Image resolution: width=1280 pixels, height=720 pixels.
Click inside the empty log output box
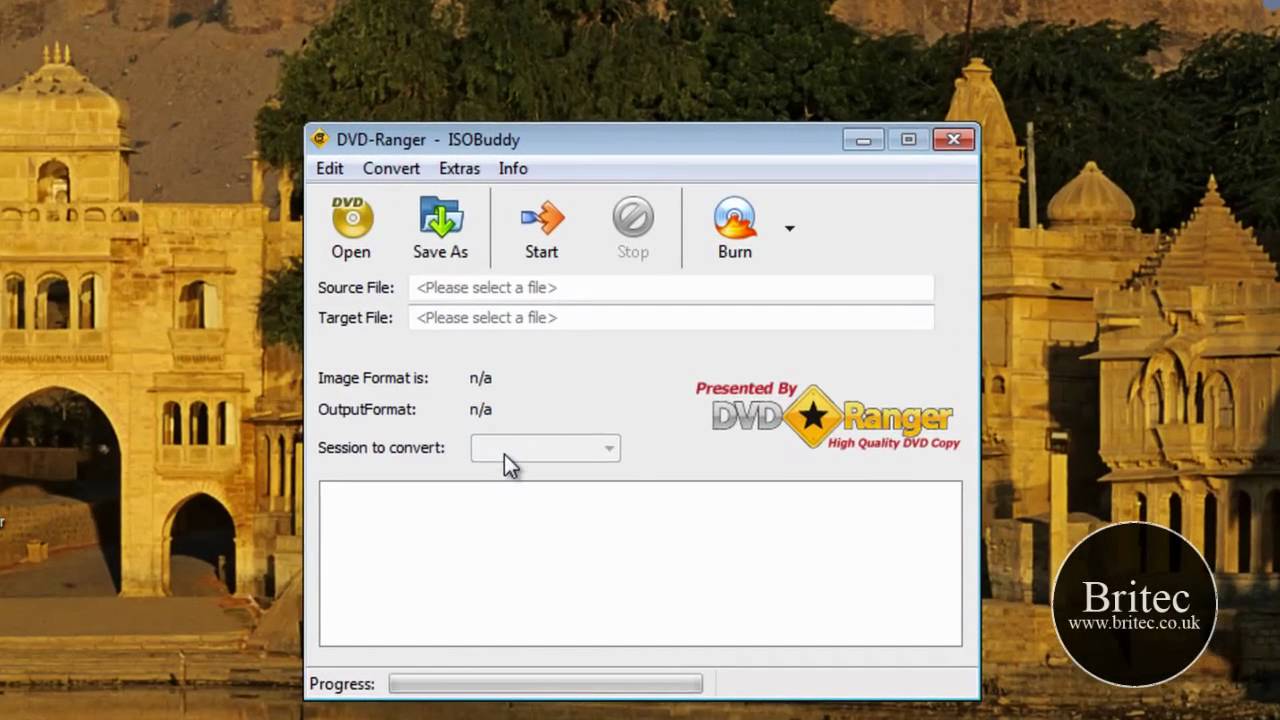(641, 563)
